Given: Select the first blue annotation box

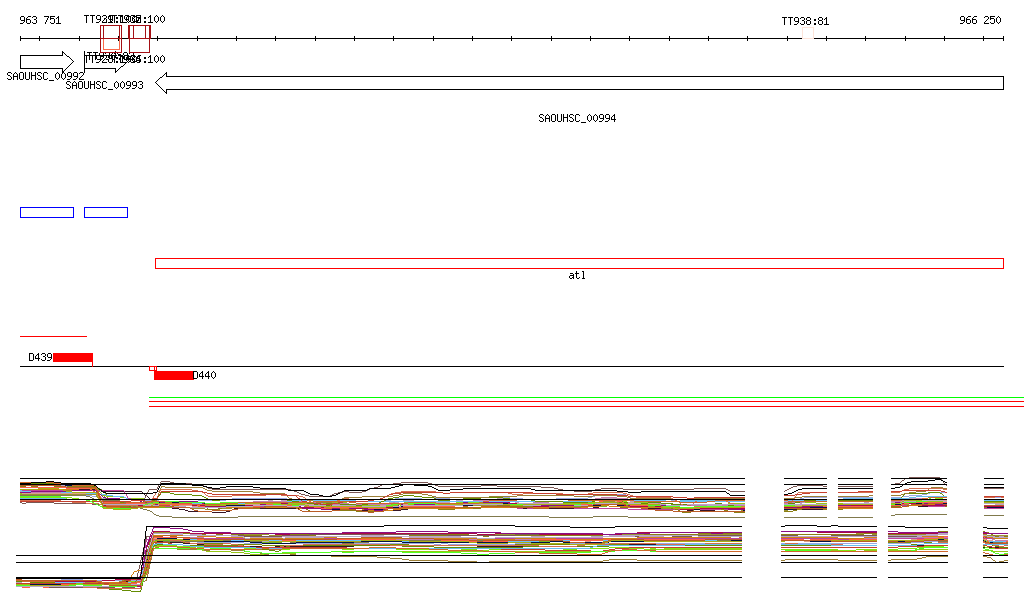Looking at the screenshot, I should click(x=47, y=213).
